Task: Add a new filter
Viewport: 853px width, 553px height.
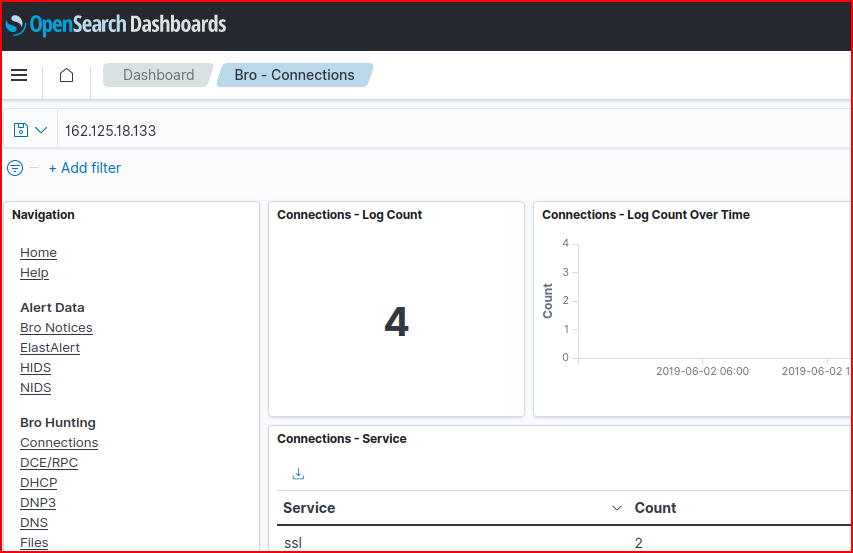Action: tap(85, 168)
